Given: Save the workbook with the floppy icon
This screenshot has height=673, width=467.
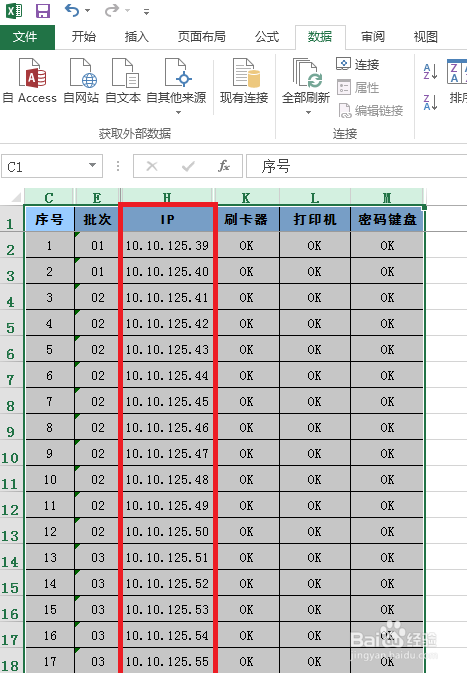Looking at the screenshot, I should click(43, 11).
